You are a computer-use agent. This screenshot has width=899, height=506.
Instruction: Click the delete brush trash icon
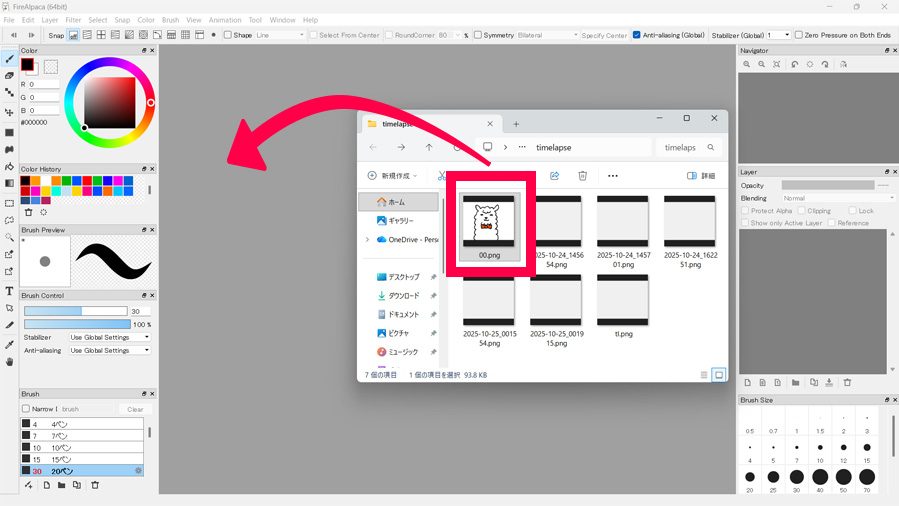[x=95, y=485]
